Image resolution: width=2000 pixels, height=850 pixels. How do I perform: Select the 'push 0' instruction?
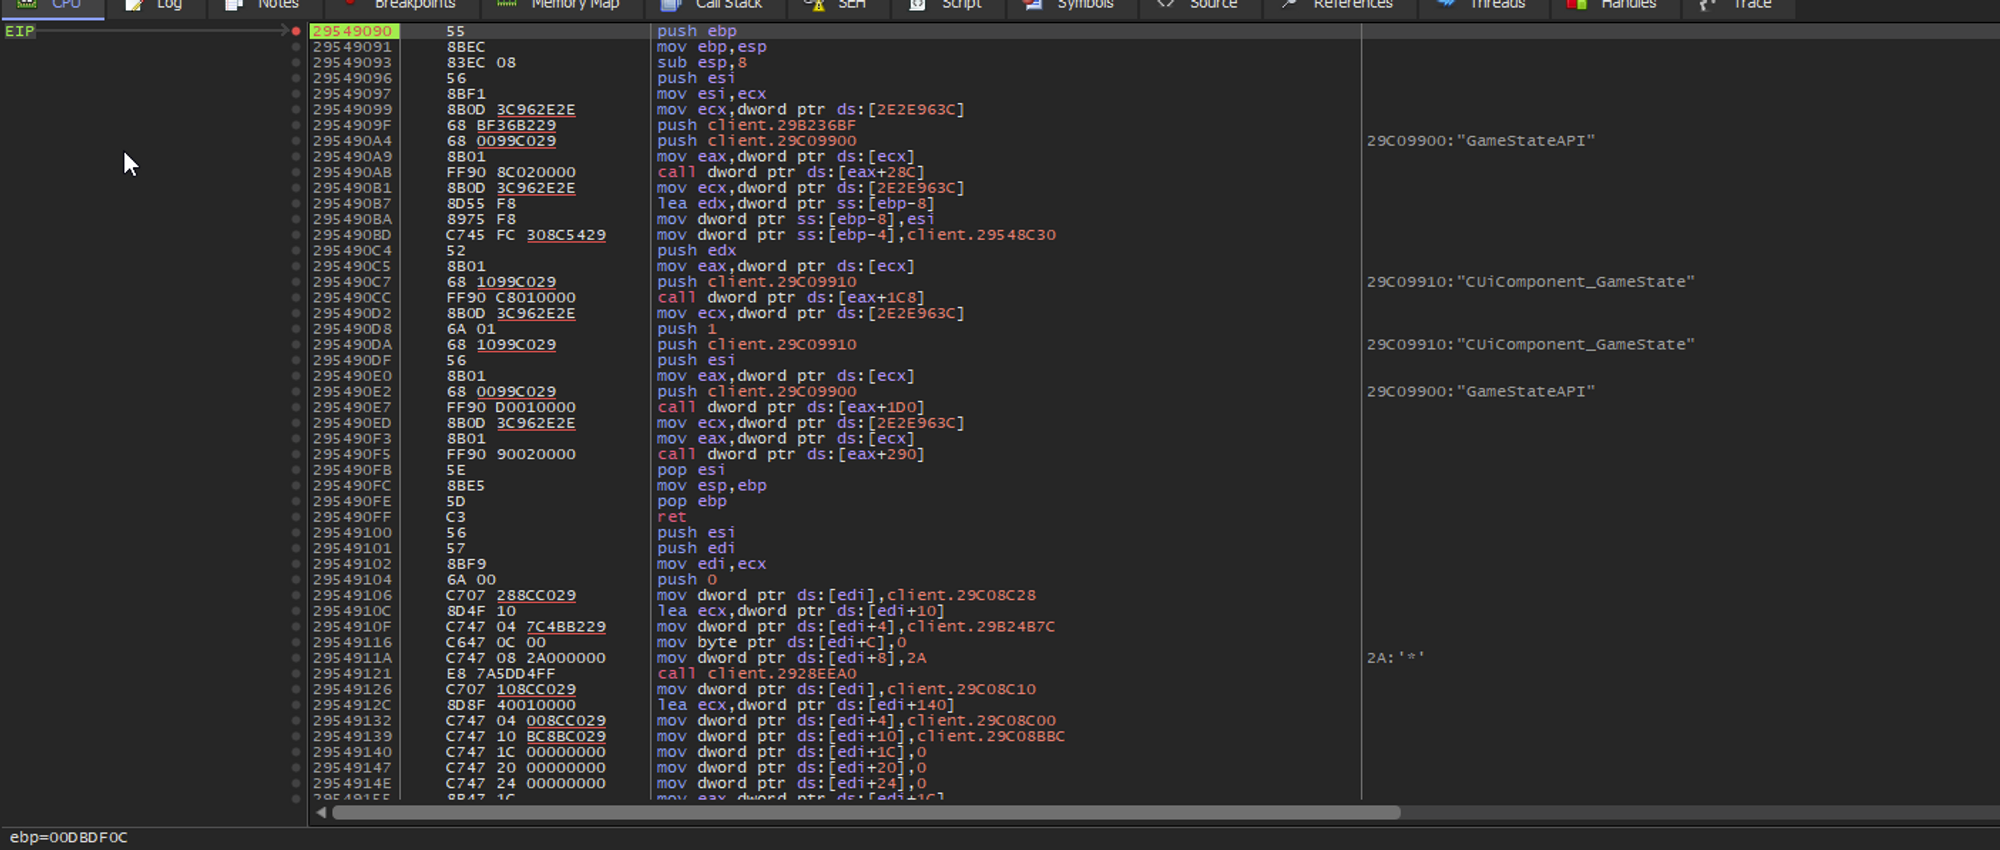coord(686,580)
